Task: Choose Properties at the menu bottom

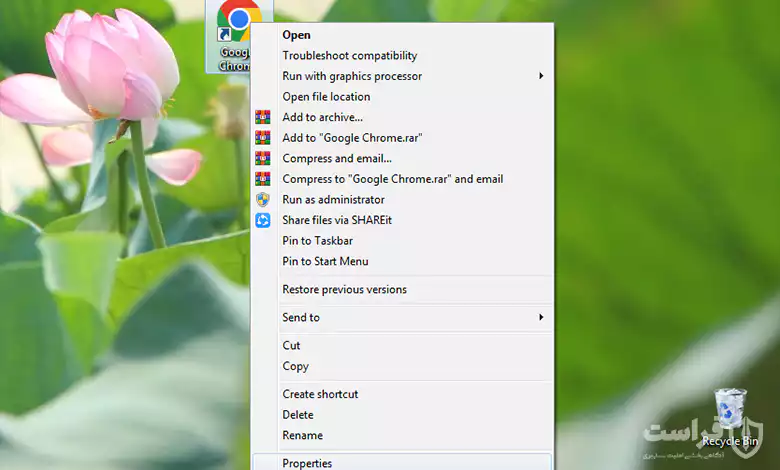Action: (402, 462)
